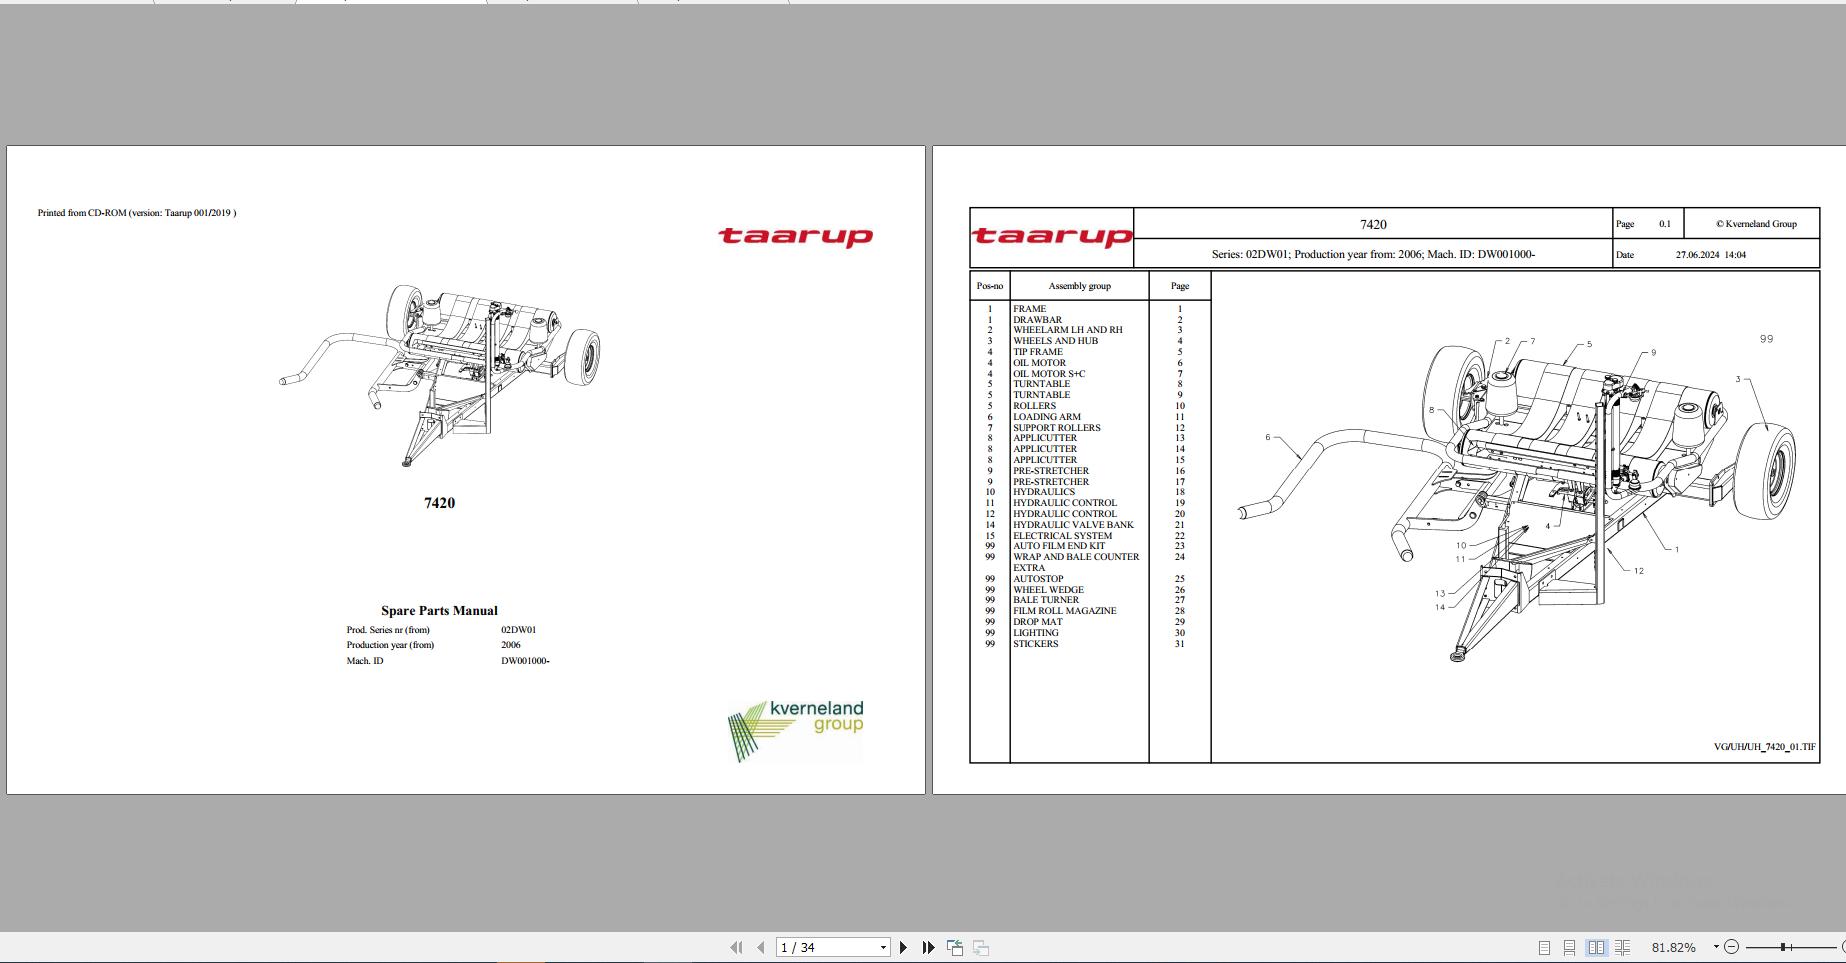Viewport: 1846px width, 963px height.
Task: Click the VG/UH/UH_7420_01.TIF caption
Action: [x=1764, y=747]
